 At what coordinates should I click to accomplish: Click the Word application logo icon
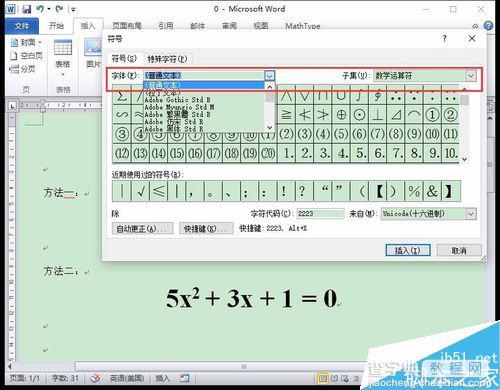pyautogui.click(x=11, y=9)
